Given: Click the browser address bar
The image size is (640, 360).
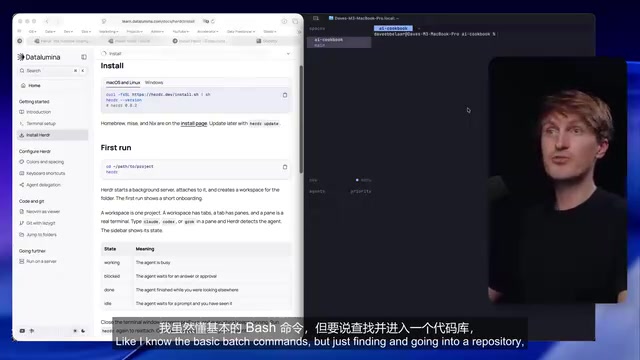Looking at the screenshot, I should pos(158,21).
